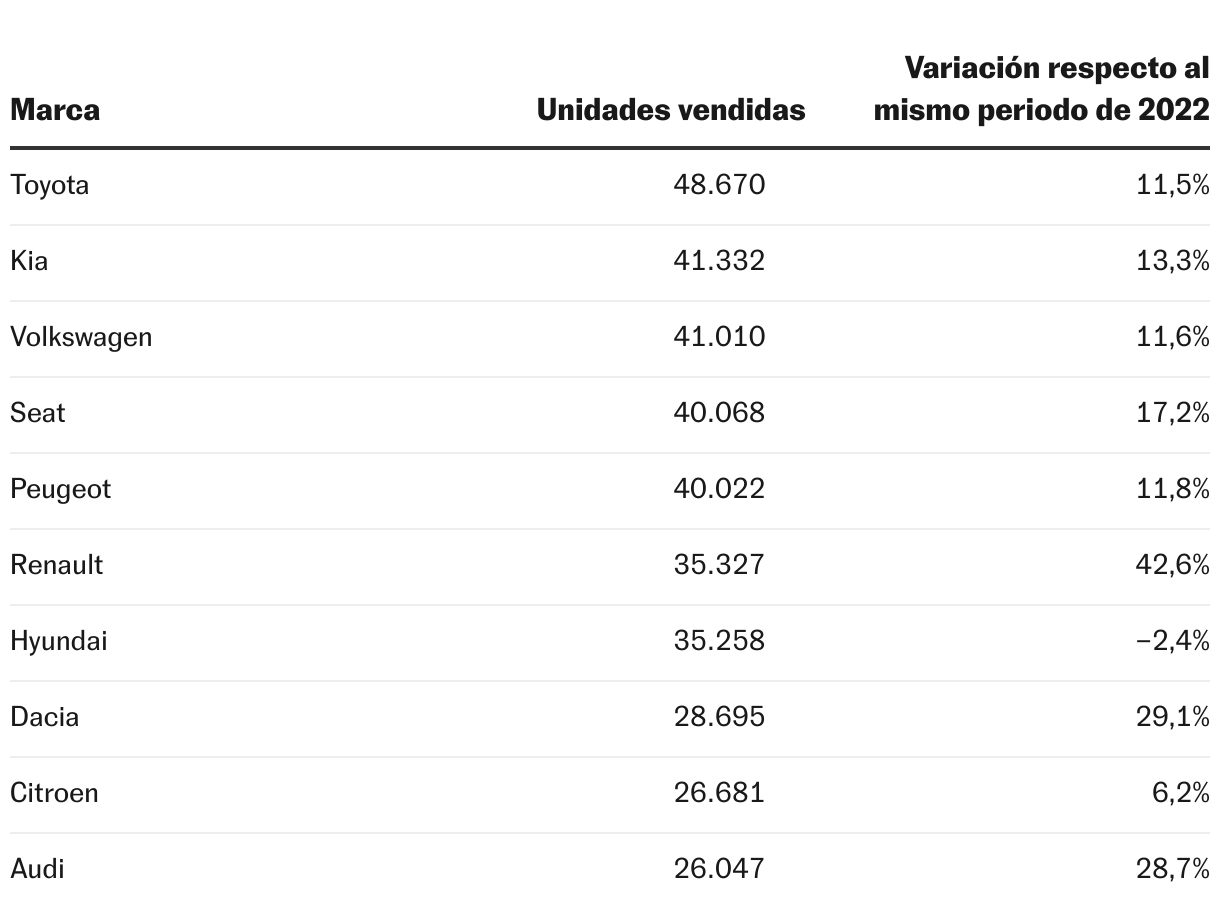Click Renault's 42,6% variation value
Viewport: 1220px width, 918px height.
point(1173,565)
